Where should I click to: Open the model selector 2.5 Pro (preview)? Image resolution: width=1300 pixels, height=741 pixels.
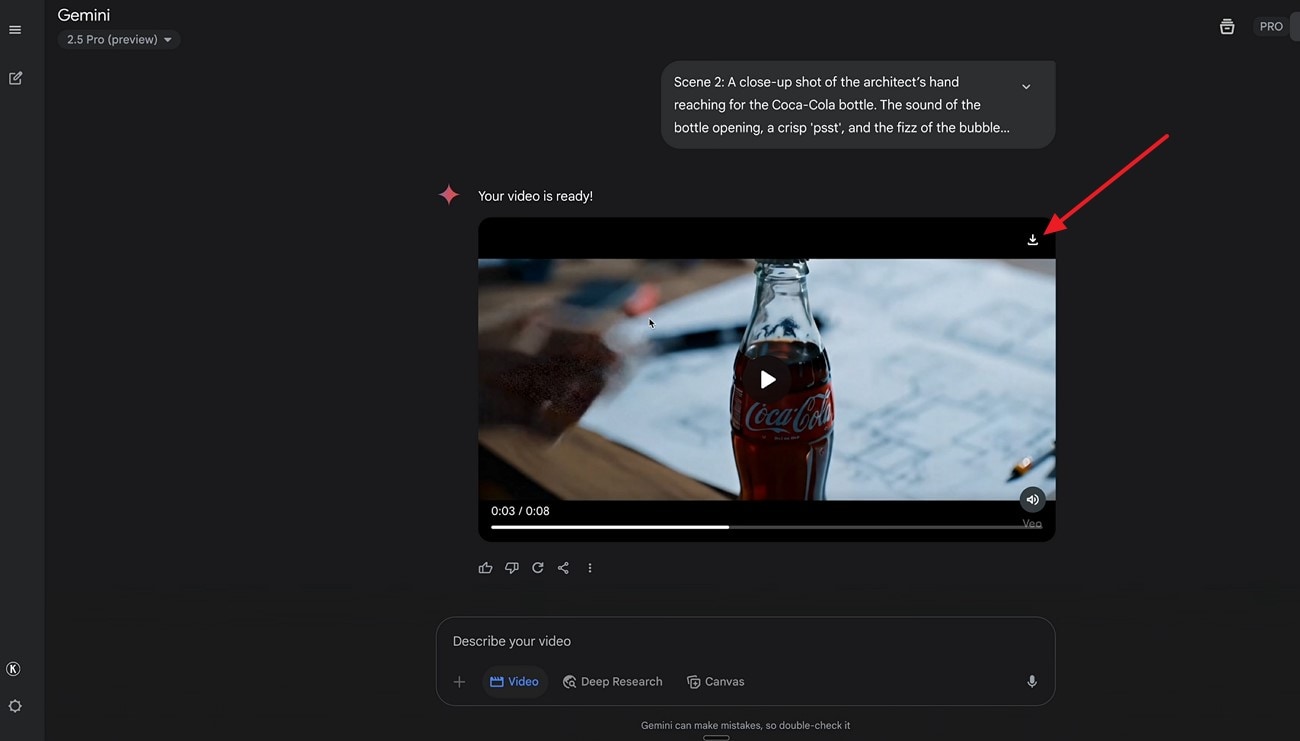click(x=119, y=40)
